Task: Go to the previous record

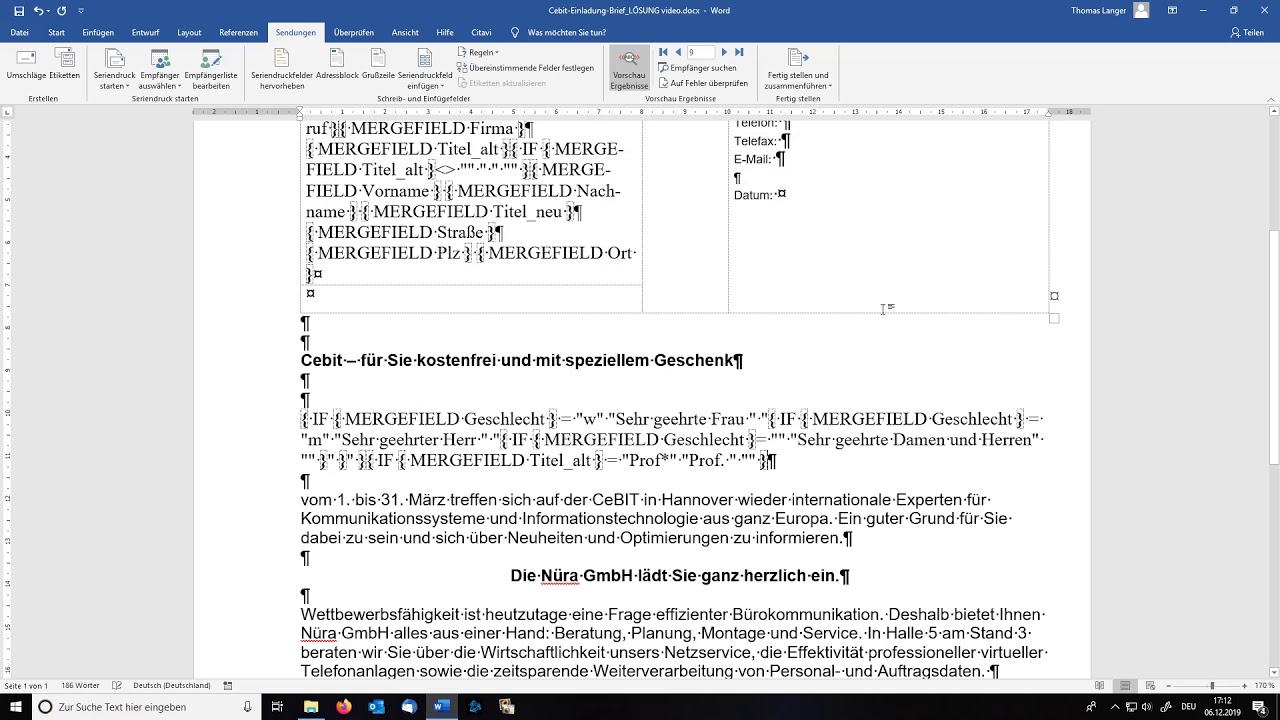Action: click(678, 52)
